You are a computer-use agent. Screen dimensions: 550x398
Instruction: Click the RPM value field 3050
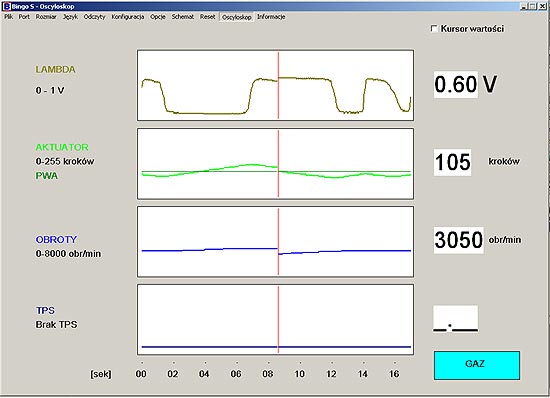[458, 240]
